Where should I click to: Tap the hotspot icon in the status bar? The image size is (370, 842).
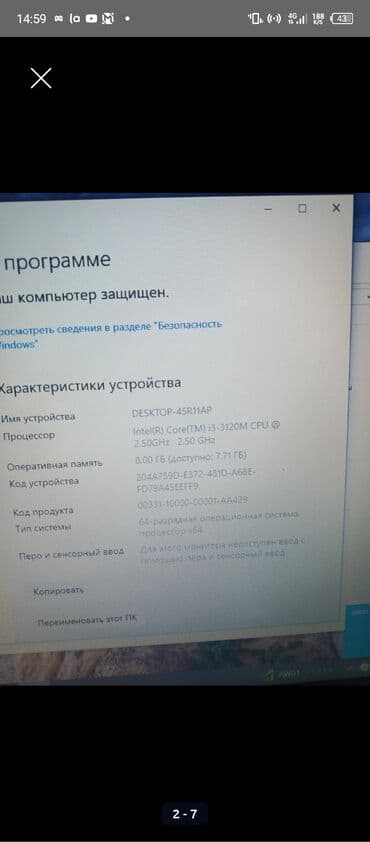click(274, 19)
